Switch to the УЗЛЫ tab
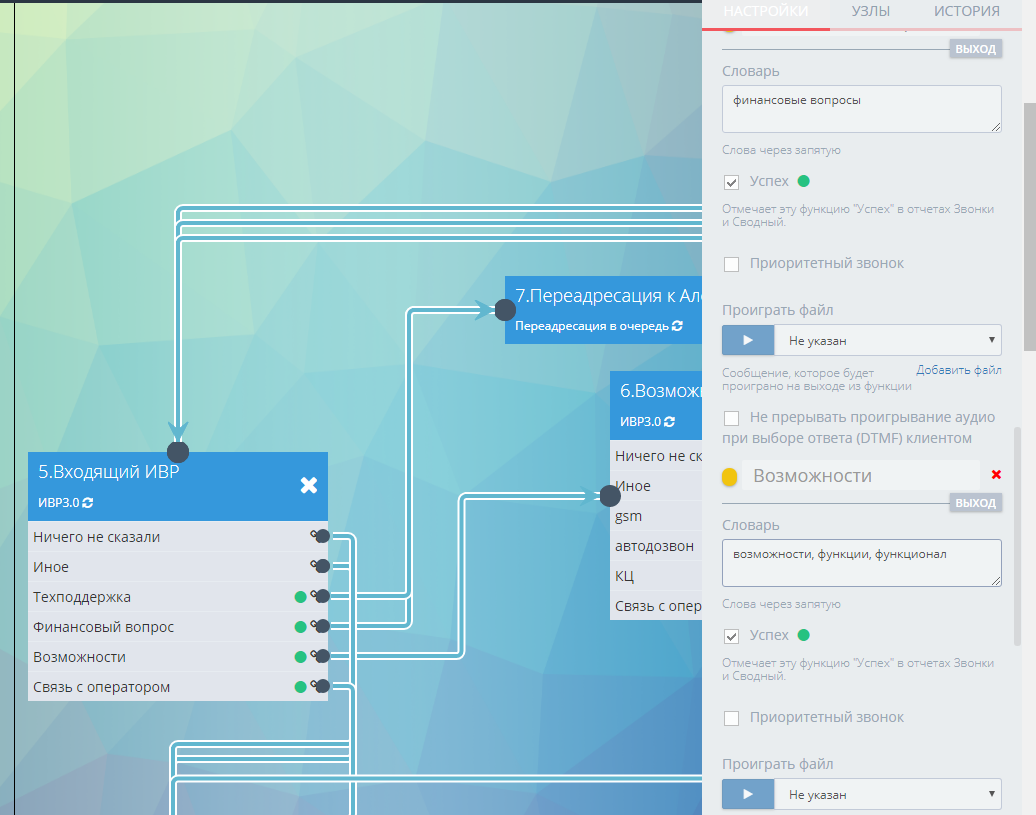Image resolution: width=1036 pixels, height=815 pixels. point(871,12)
